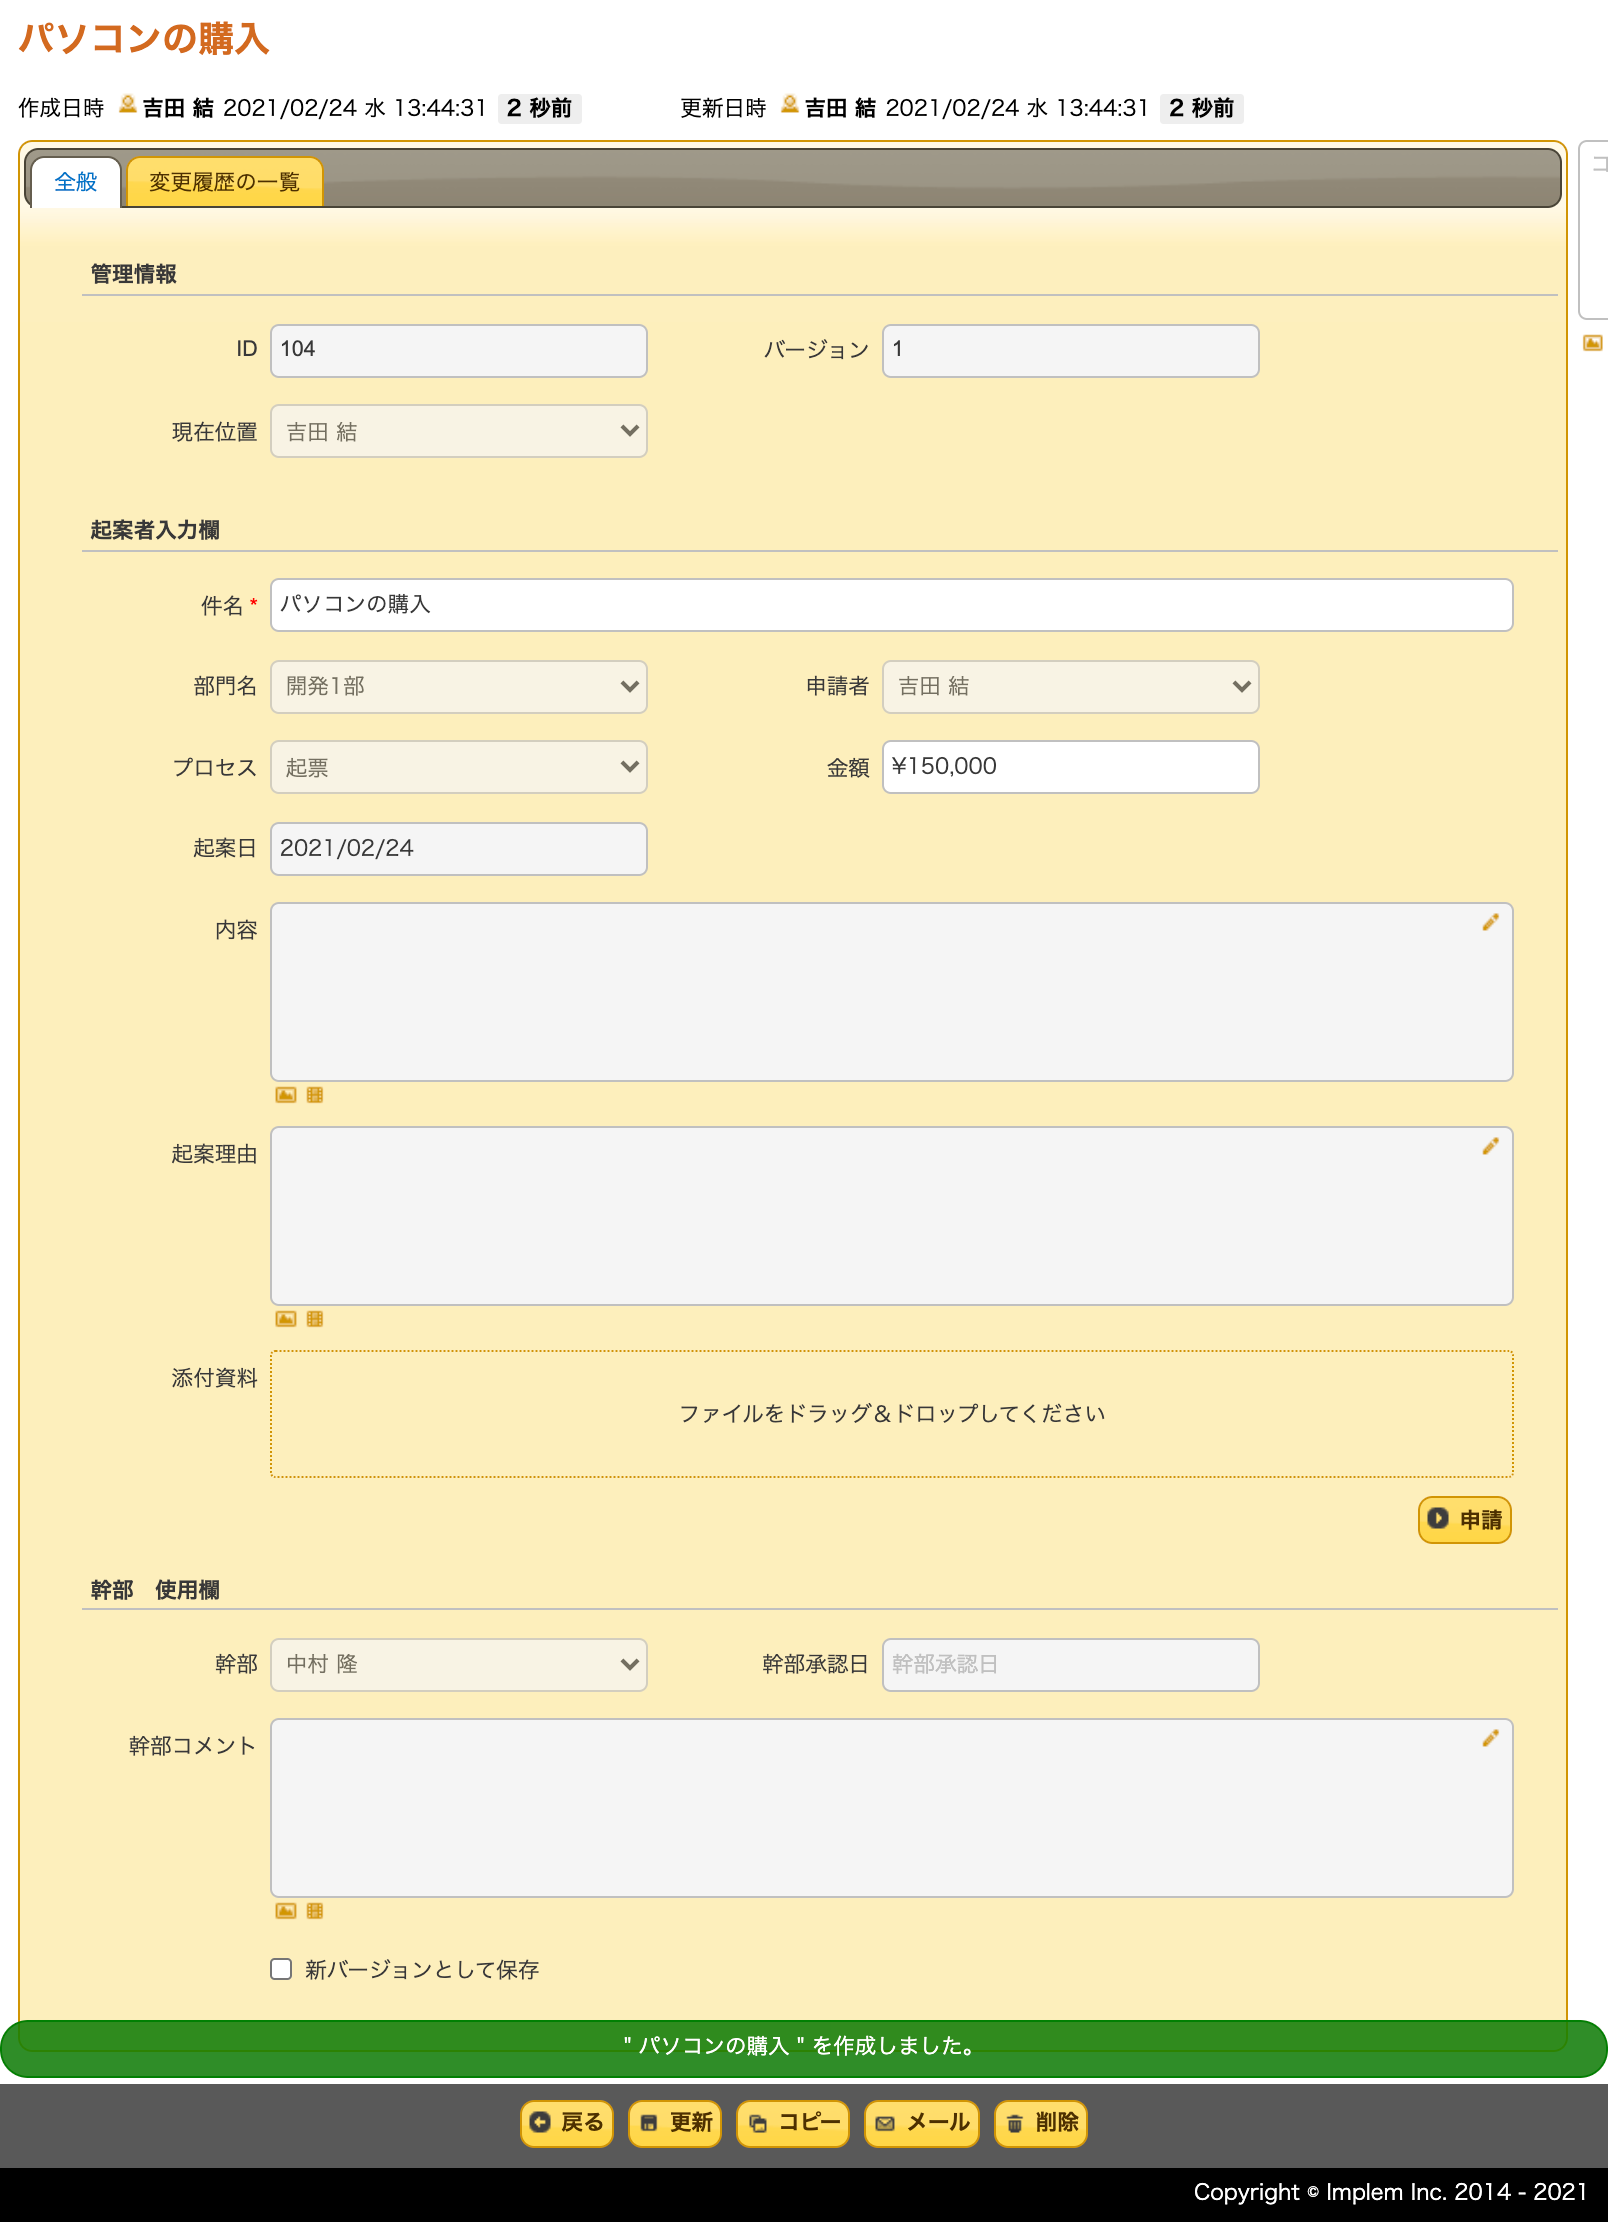Insert table icon below 幹部コメント field
The width and height of the screenshot is (1608, 2222).
(315, 1911)
